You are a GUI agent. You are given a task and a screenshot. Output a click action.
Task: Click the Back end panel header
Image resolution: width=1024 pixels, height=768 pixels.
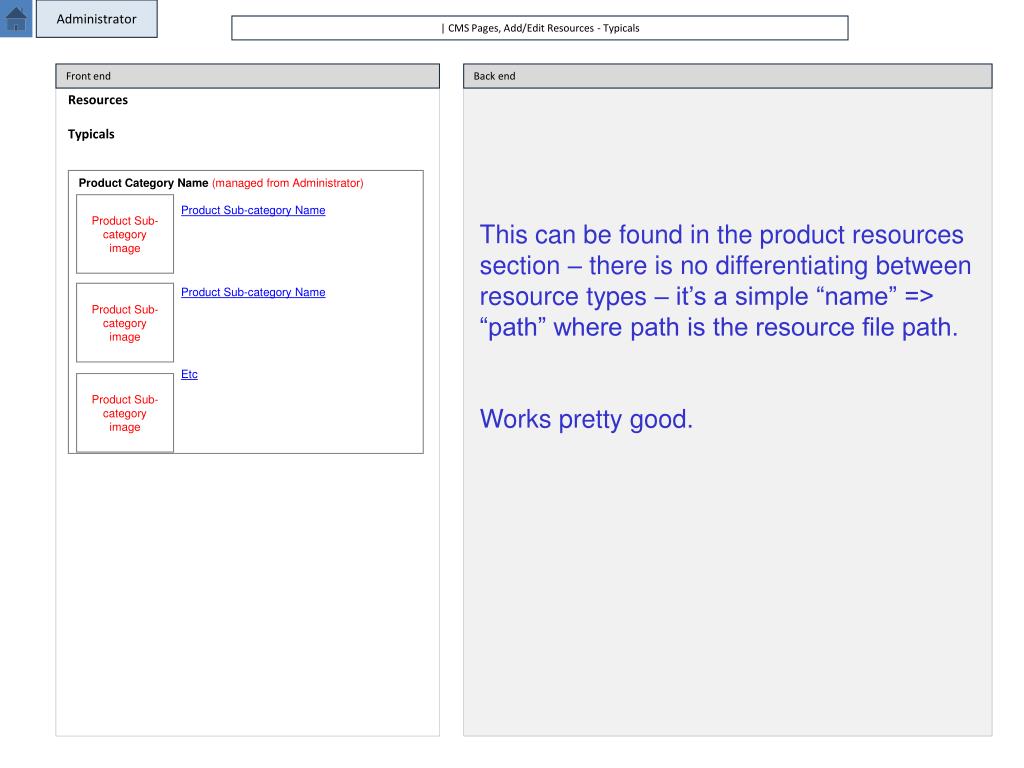(728, 76)
